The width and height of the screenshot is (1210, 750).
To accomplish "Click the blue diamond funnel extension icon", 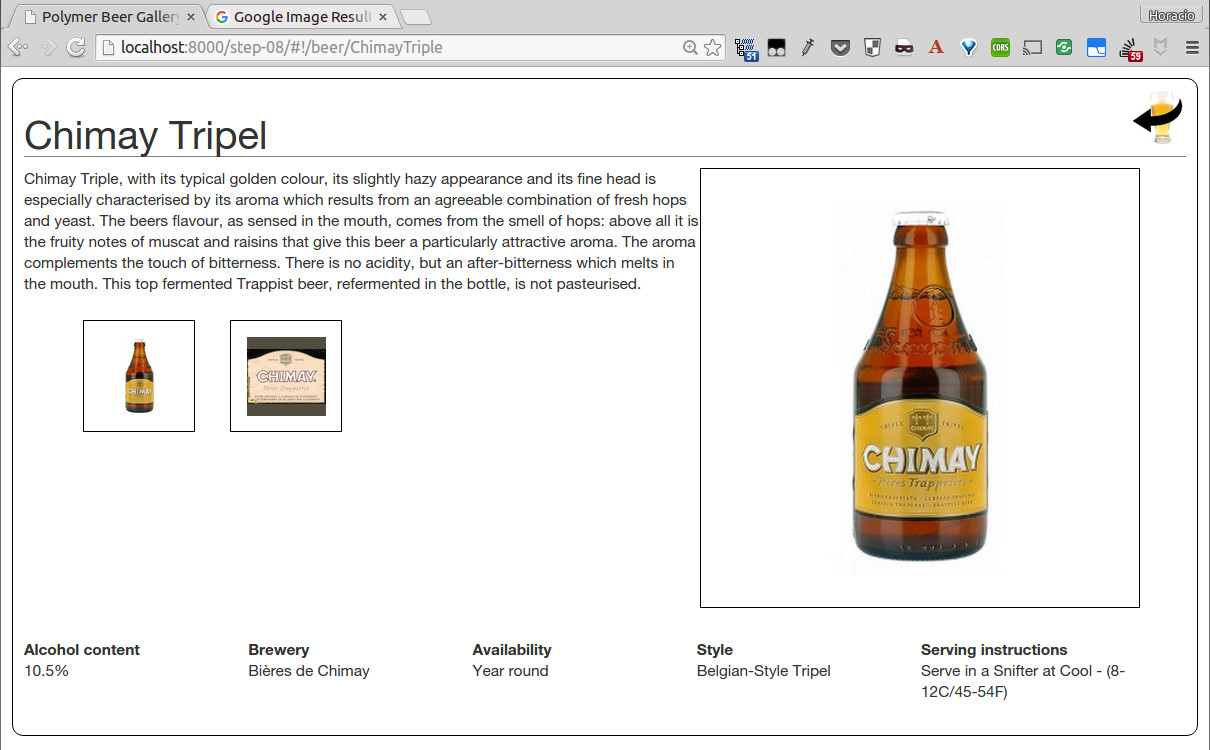I will (x=968, y=47).
